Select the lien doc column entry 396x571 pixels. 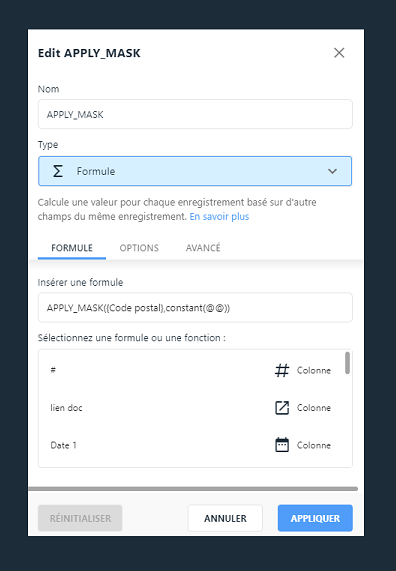pyautogui.click(x=191, y=408)
